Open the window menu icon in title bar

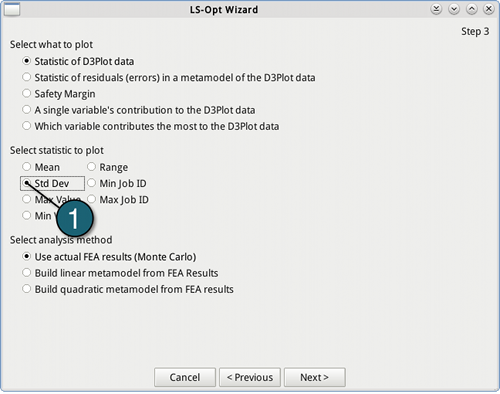[12, 9]
